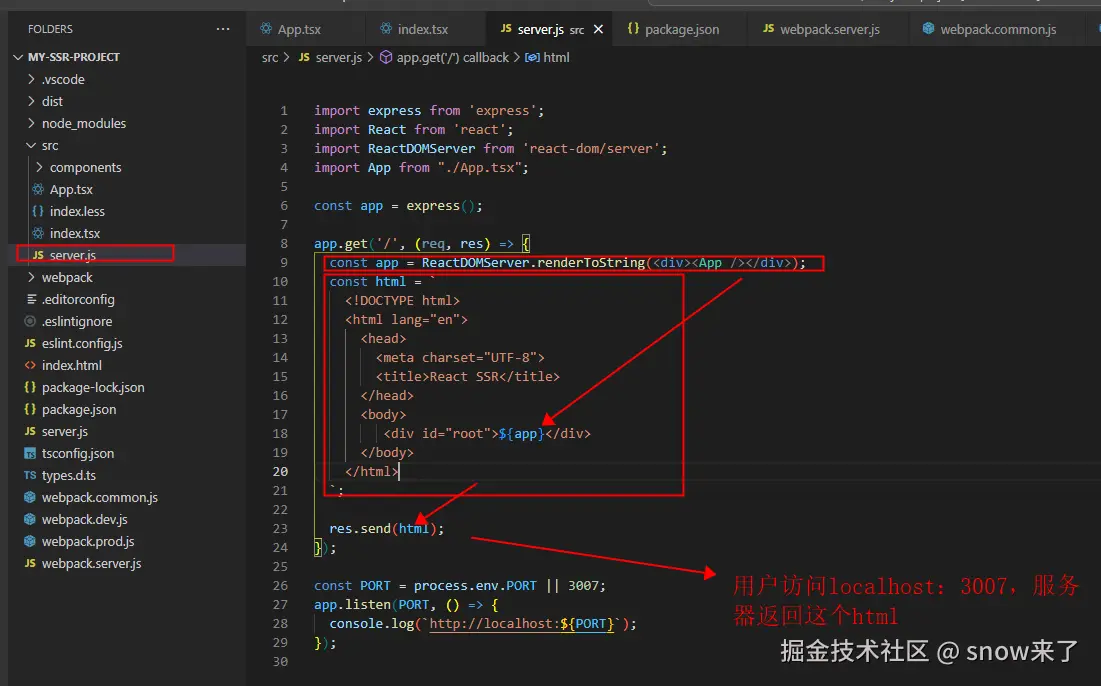Click the React SSR title text

tap(464, 377)
